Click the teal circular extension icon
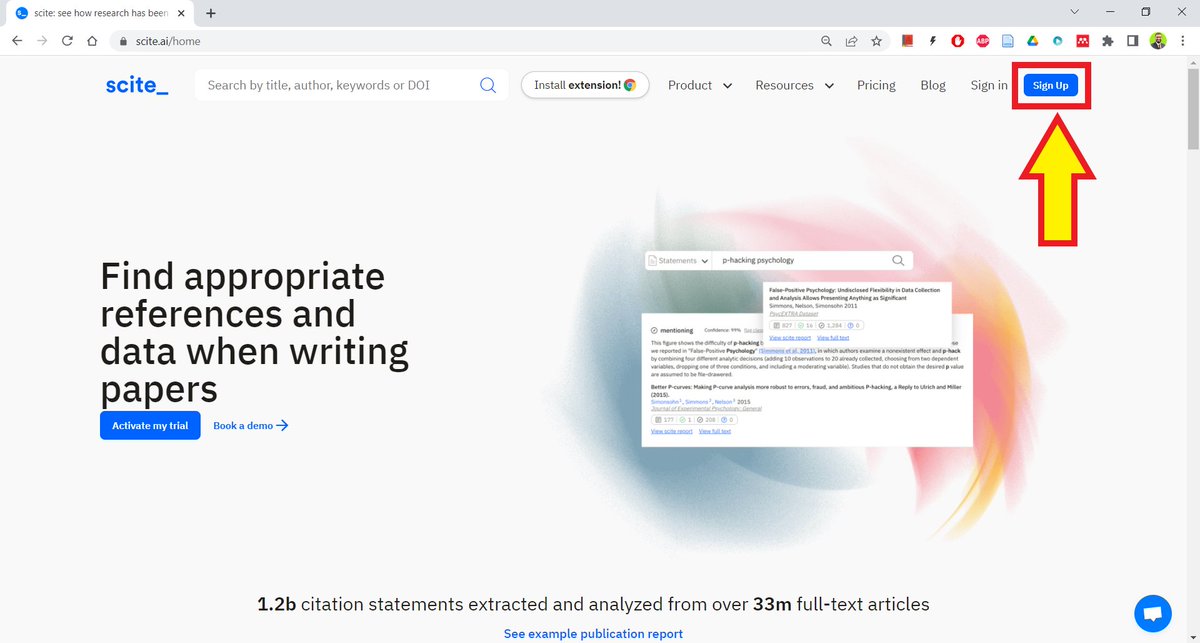This screenshot has width=1200, height=643. (1057, 41)
